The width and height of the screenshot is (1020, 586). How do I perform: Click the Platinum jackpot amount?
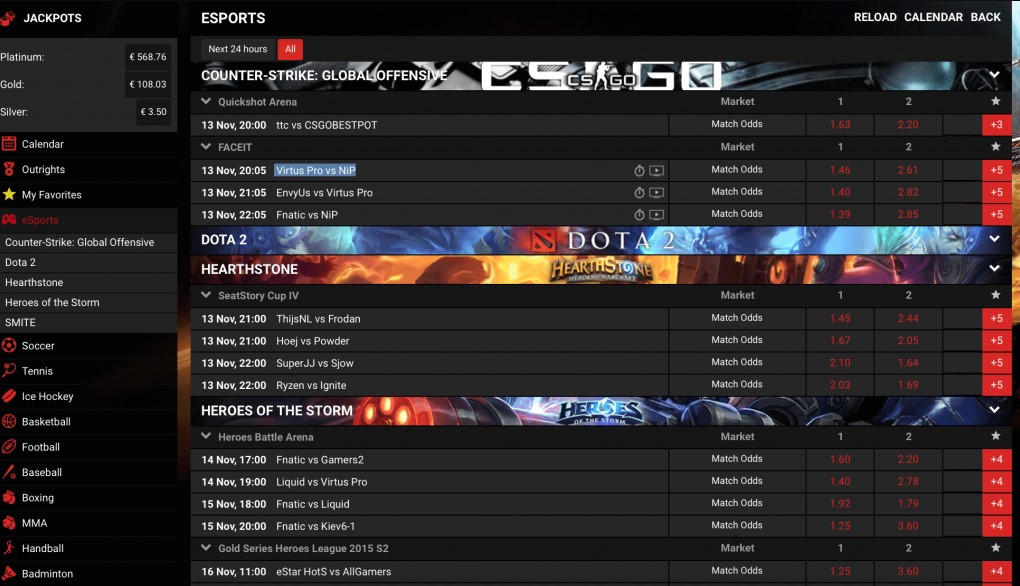(x=148, y=57)
